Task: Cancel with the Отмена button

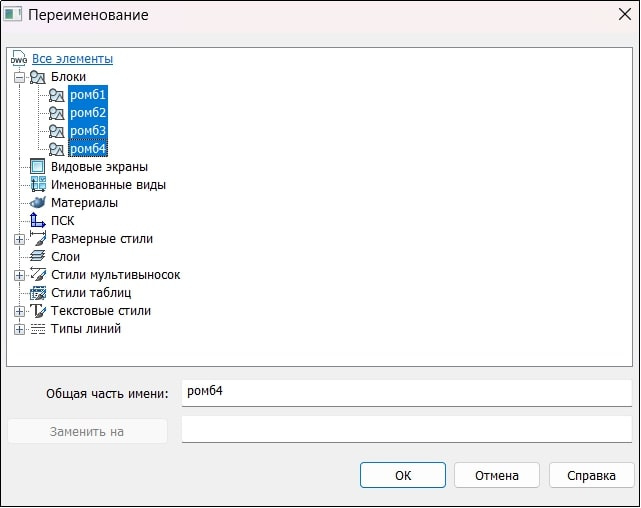Action: 497,475
